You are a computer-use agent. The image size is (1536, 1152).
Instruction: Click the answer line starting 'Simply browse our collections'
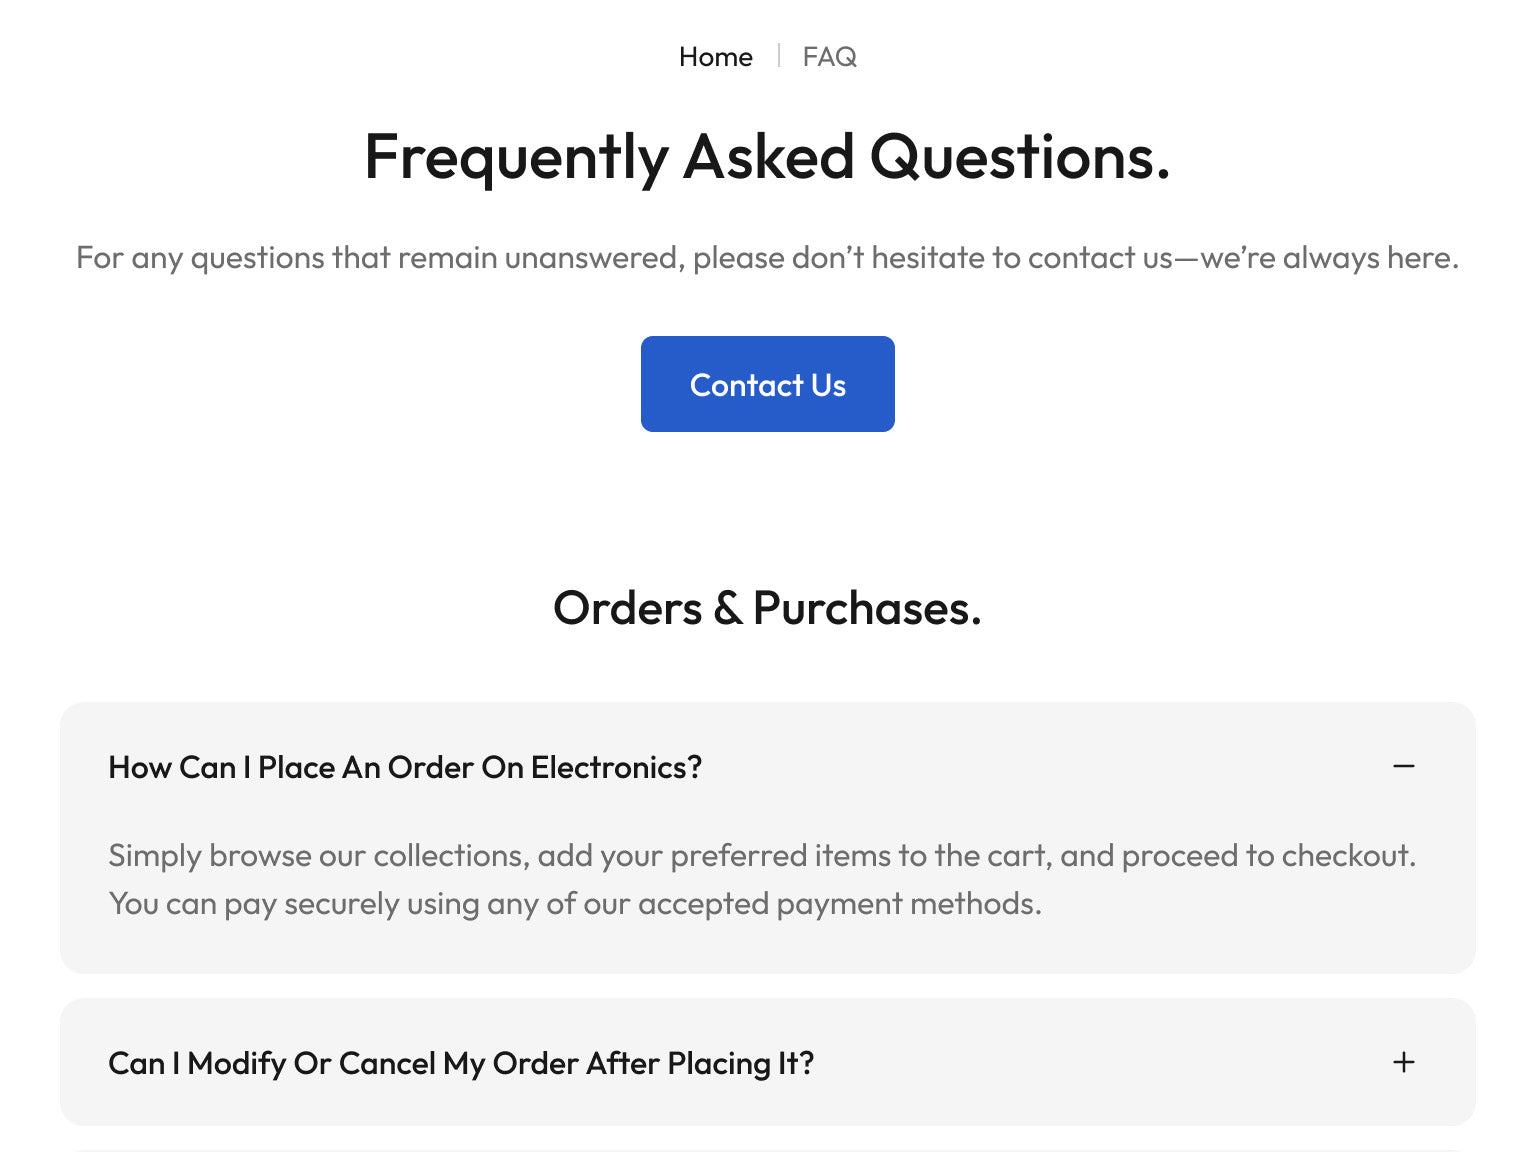coord(761,856)
